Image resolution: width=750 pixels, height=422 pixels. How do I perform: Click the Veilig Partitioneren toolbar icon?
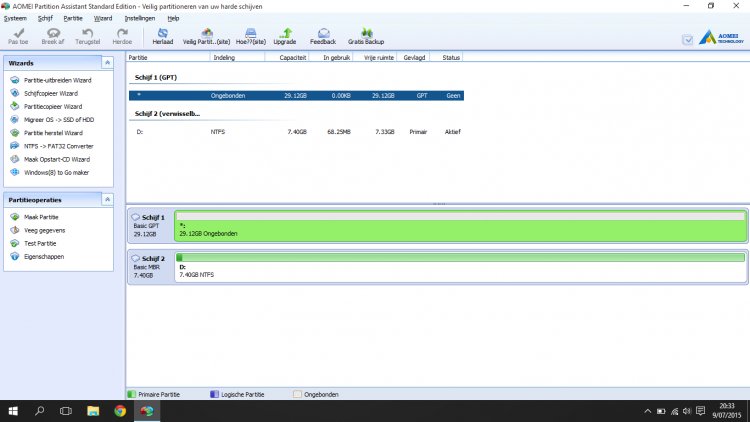pos(204,35)
